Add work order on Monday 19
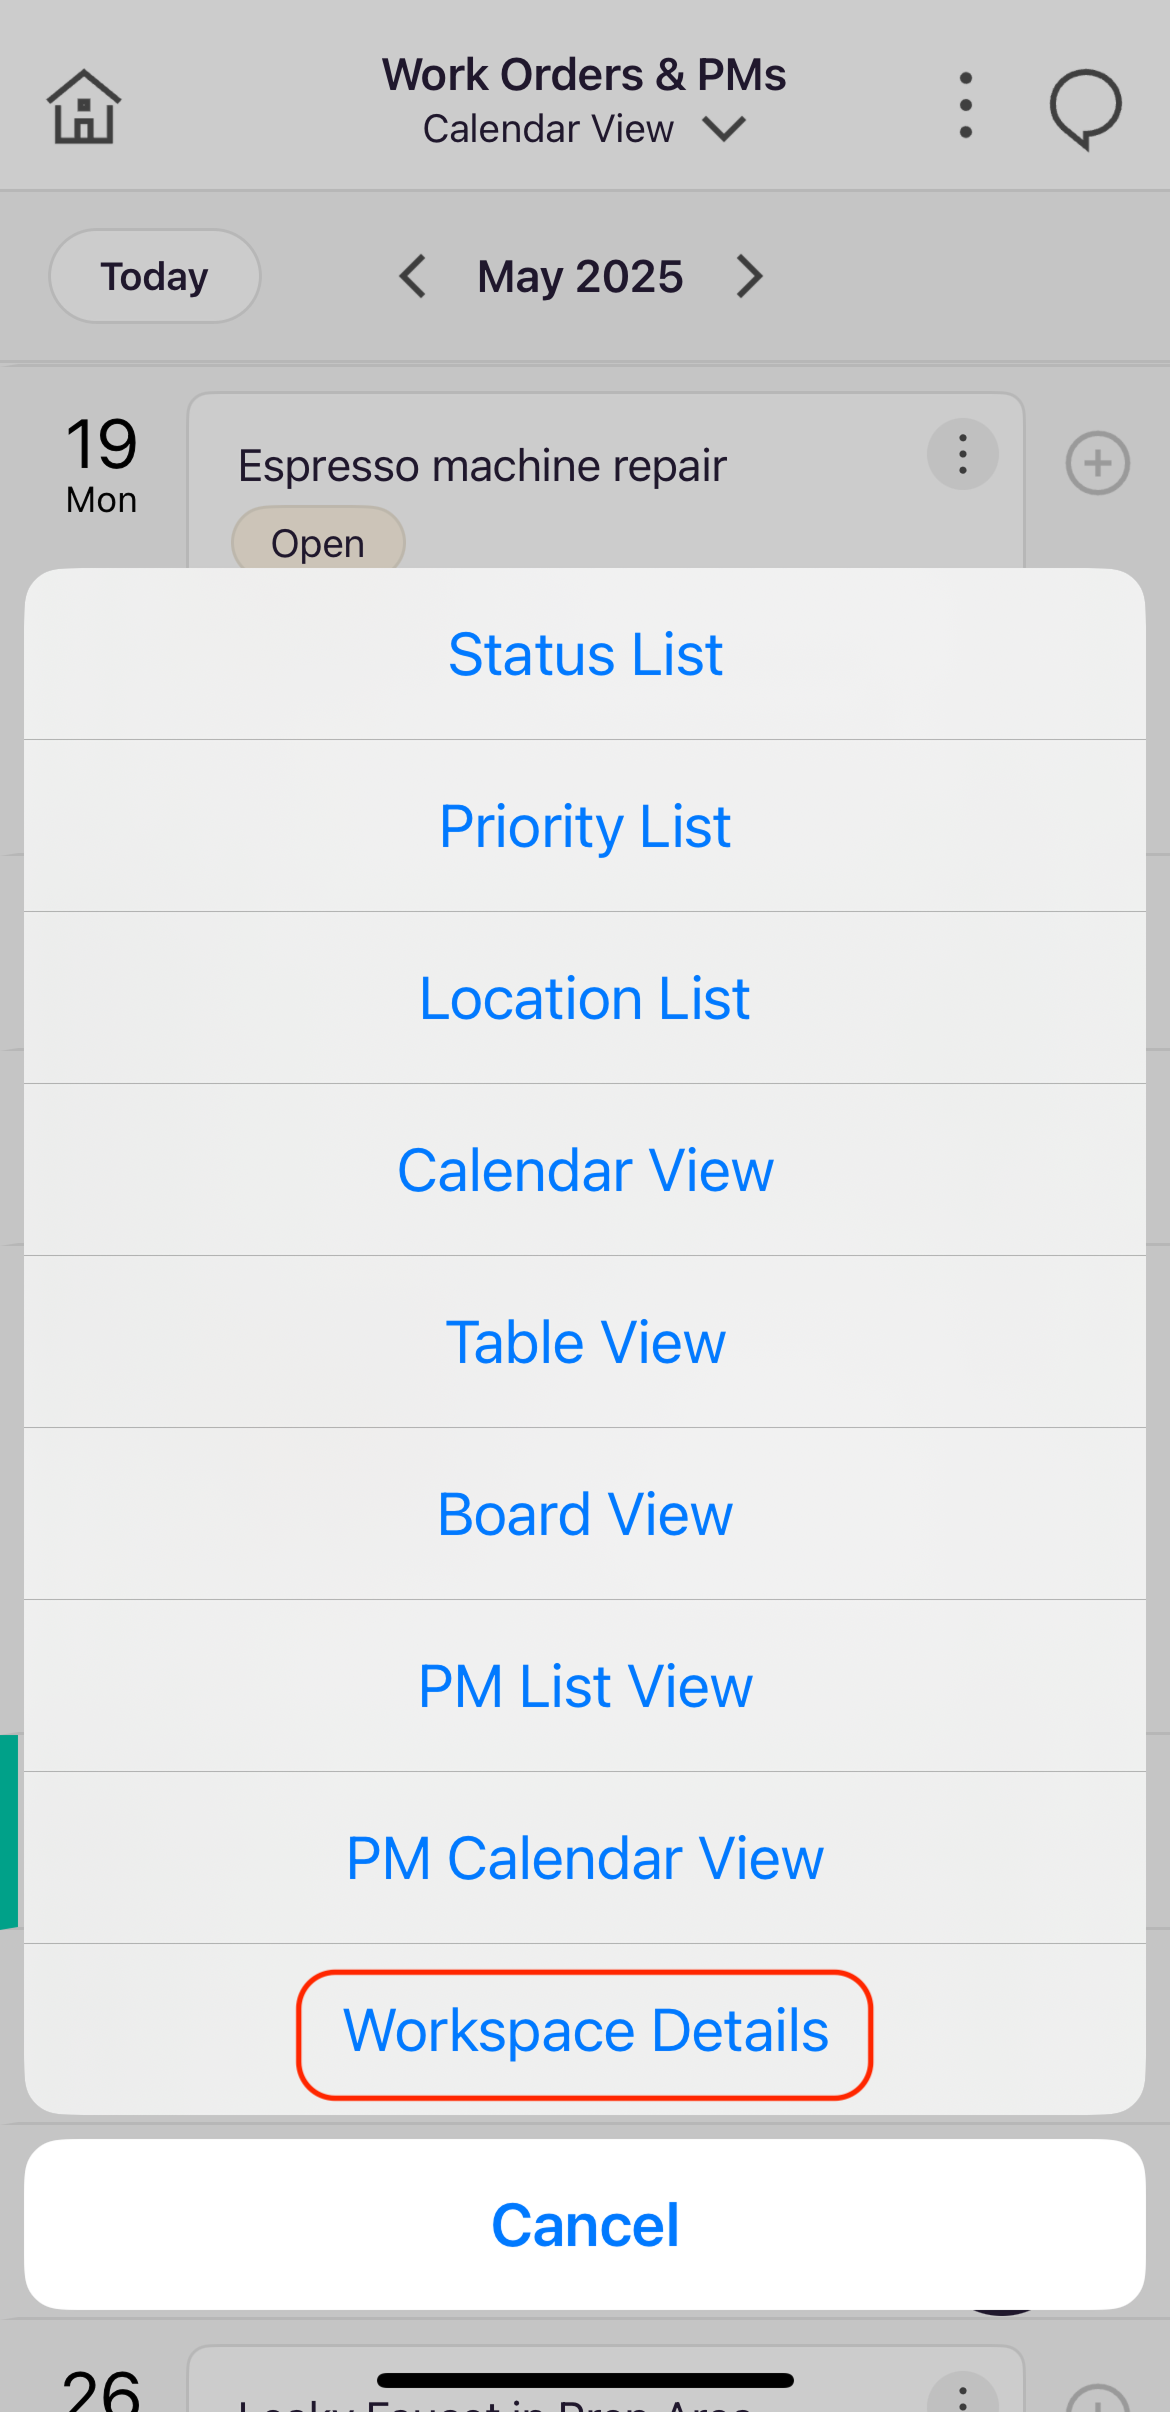Screen dimensions: 1170x2412 (x=1097, y=463)
